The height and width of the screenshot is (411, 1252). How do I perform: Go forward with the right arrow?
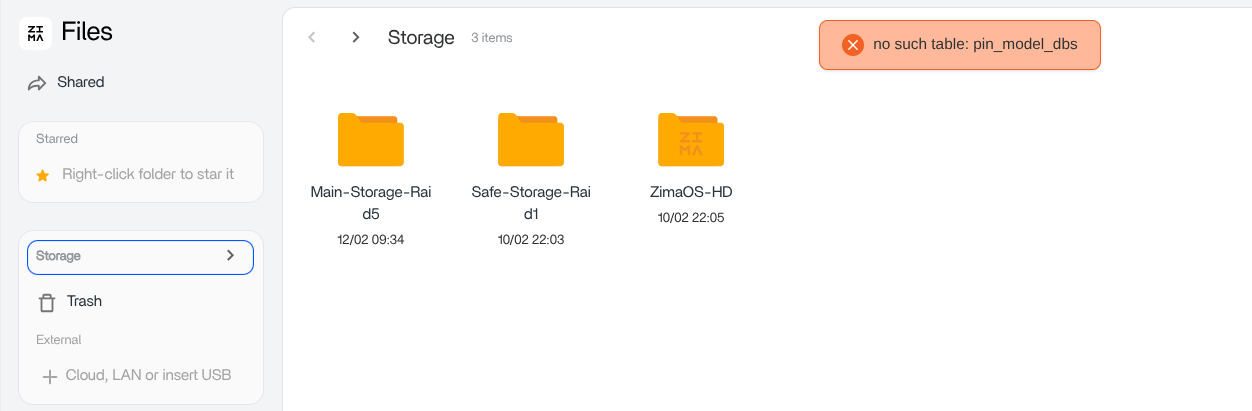coord(355,37)
